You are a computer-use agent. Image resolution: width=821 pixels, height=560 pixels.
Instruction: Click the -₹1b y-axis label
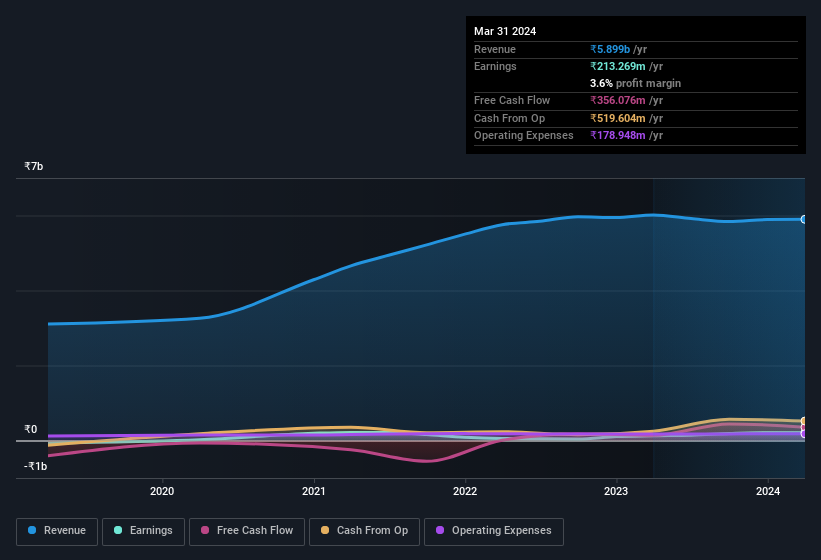[x=36, y=466]
